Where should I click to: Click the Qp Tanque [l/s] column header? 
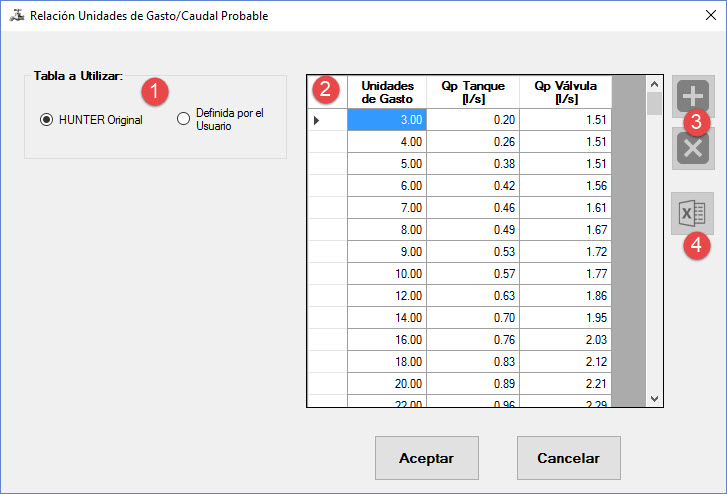tap(473, 92)
